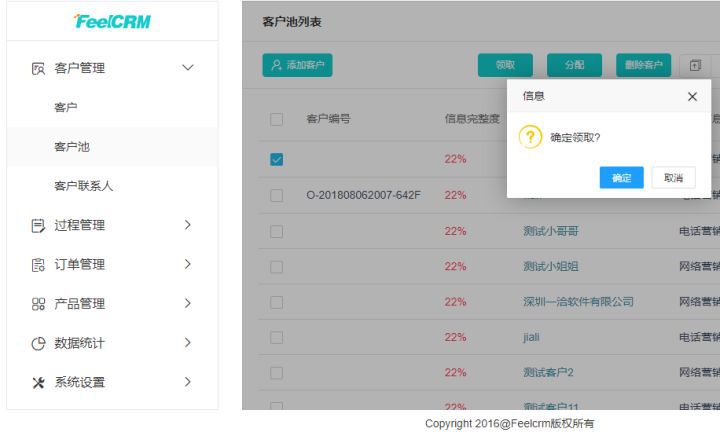Select the 客户 submenu item
The height and width of the screenshot is (432, 720).
[66, 107]
